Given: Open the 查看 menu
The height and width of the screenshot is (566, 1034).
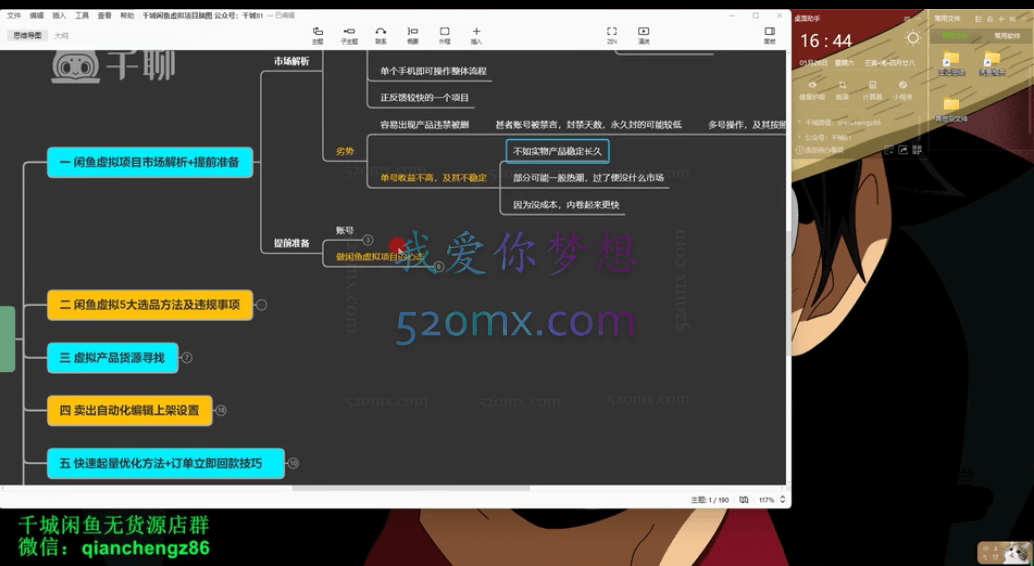Looking at the screenshot, I should pyautogui.click(x=104, y=15).
